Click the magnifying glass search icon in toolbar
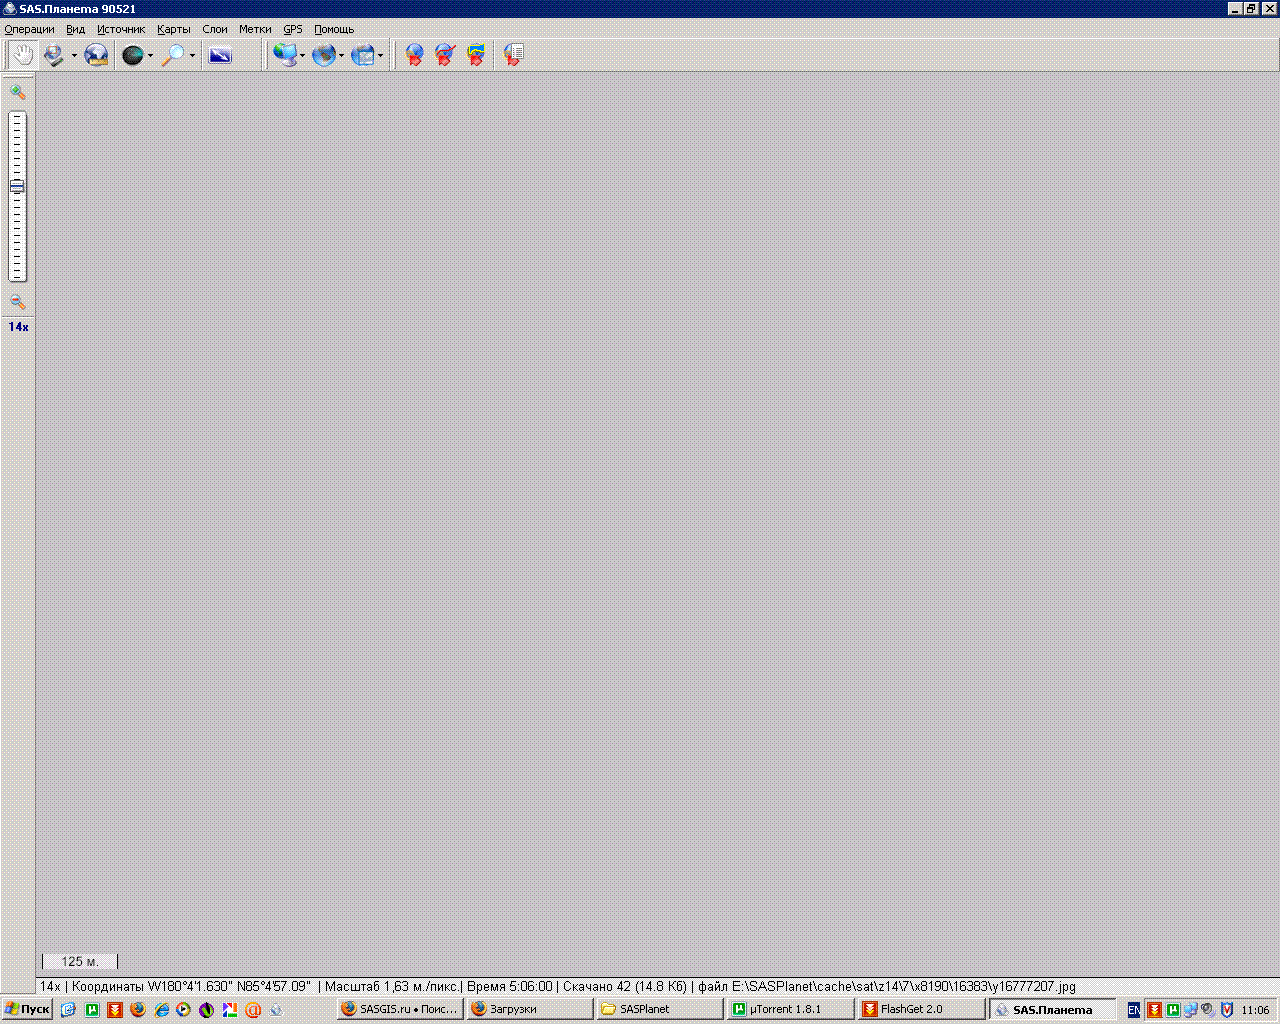Viewport: 1280px width, 1024px height. [174, 55]
